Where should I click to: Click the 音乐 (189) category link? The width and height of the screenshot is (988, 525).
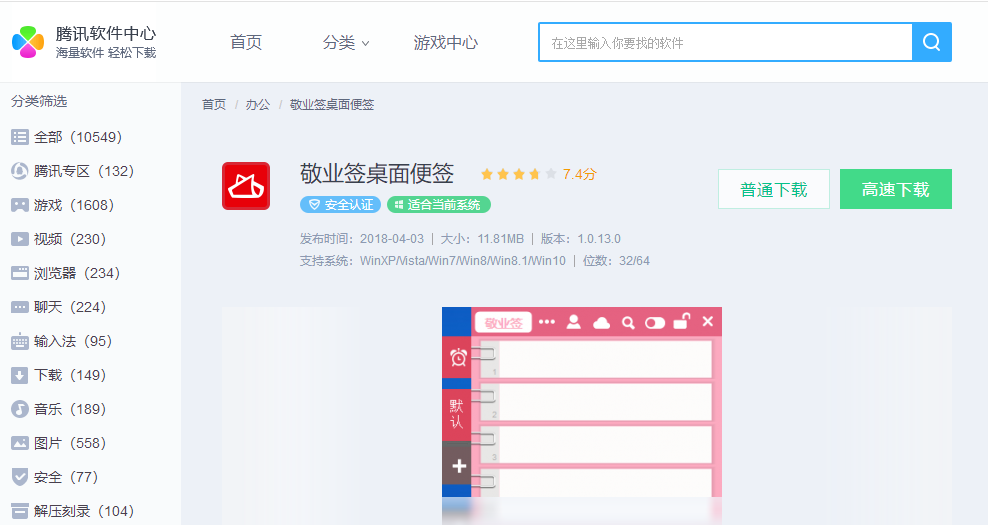[x=70, y=409]
